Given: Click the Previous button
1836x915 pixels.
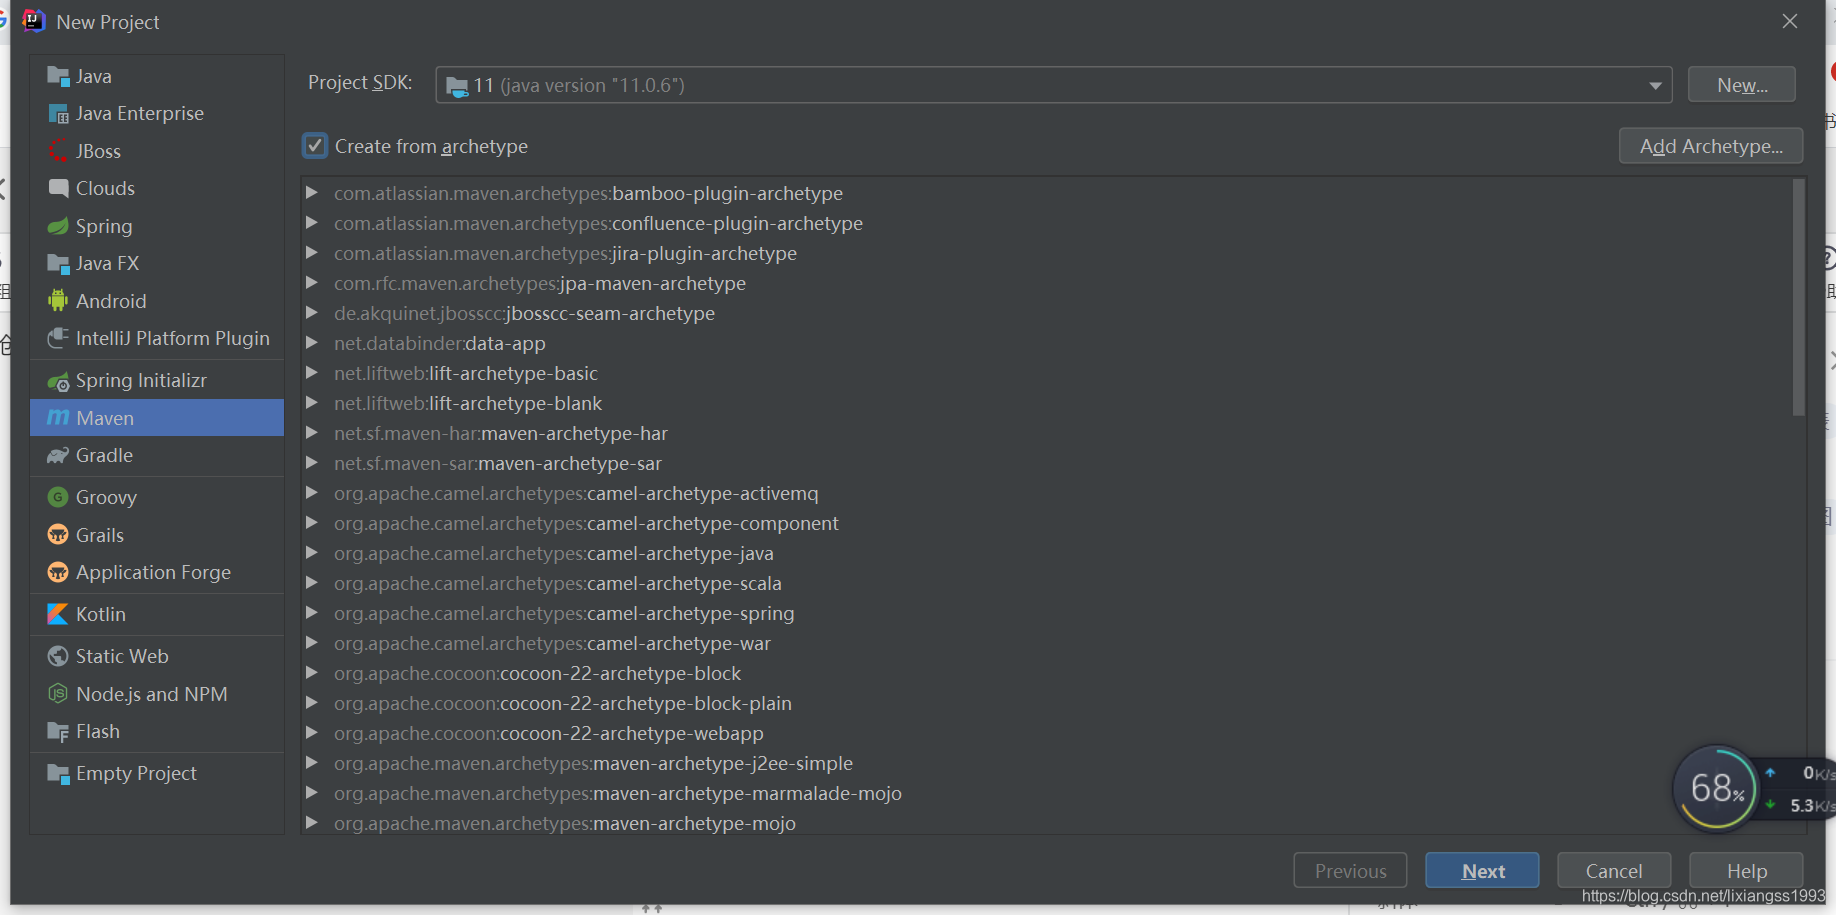Looking at the screenshot, I should [x=1350, y=870].
